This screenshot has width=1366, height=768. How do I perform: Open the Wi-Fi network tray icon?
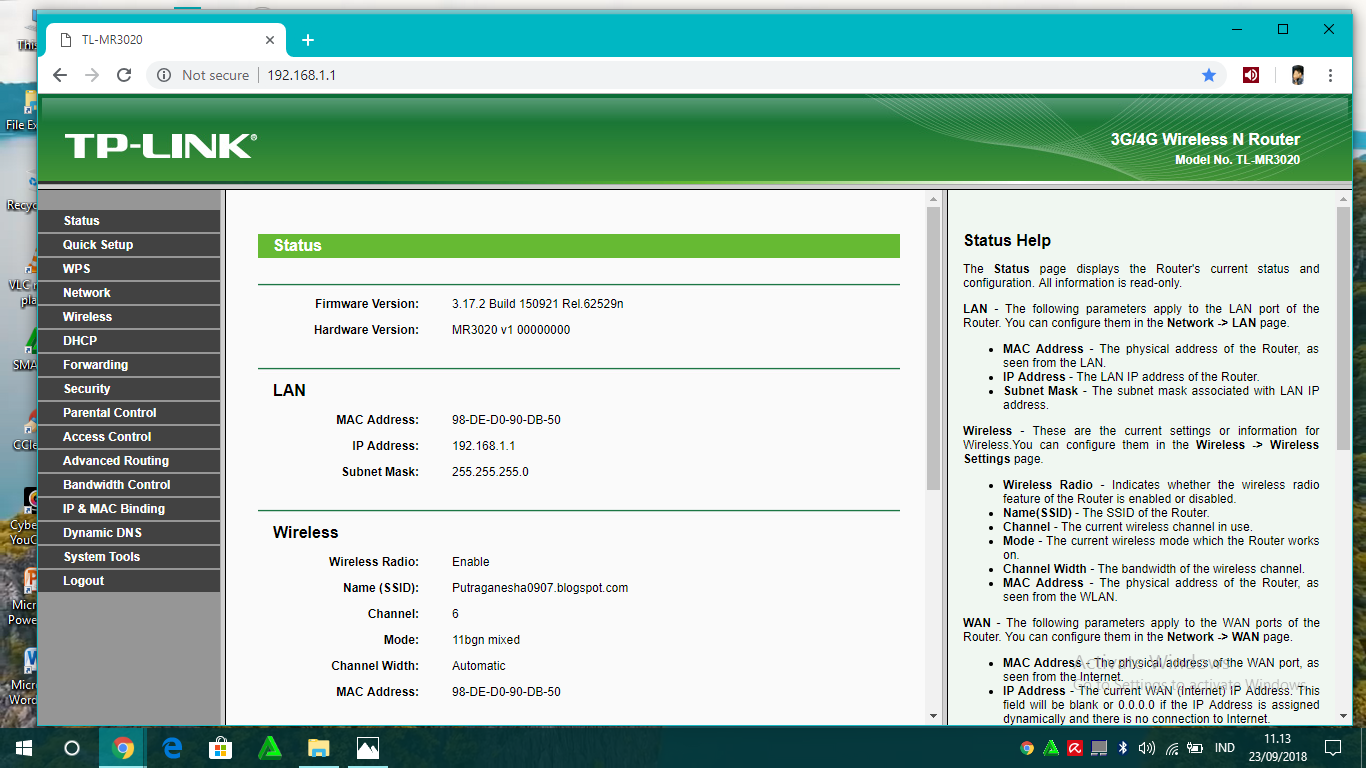[x=1171, y=747]
